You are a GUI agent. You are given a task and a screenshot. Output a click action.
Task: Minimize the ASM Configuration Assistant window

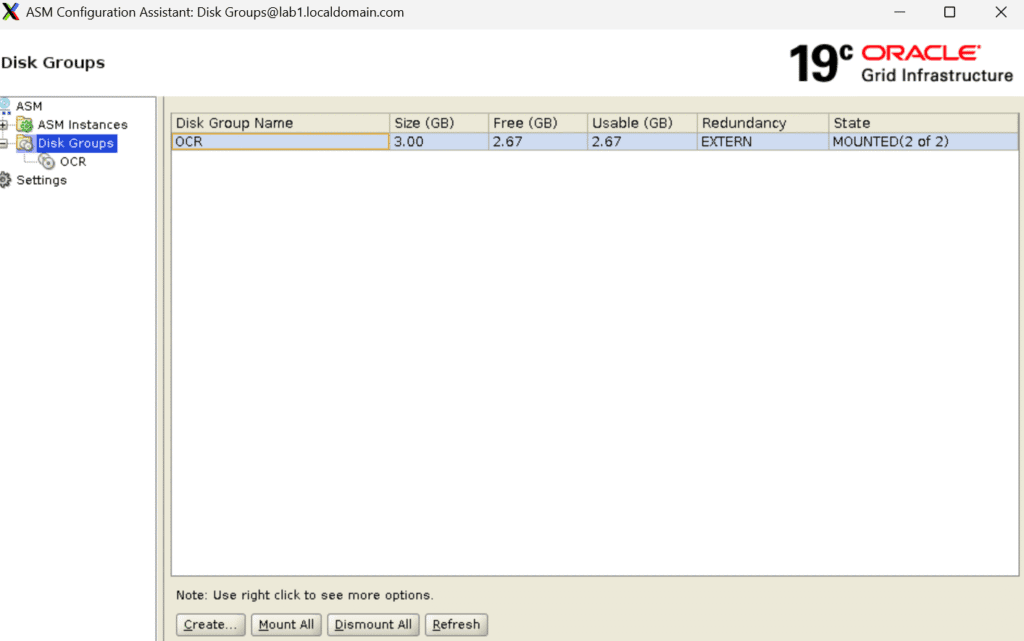899,12
